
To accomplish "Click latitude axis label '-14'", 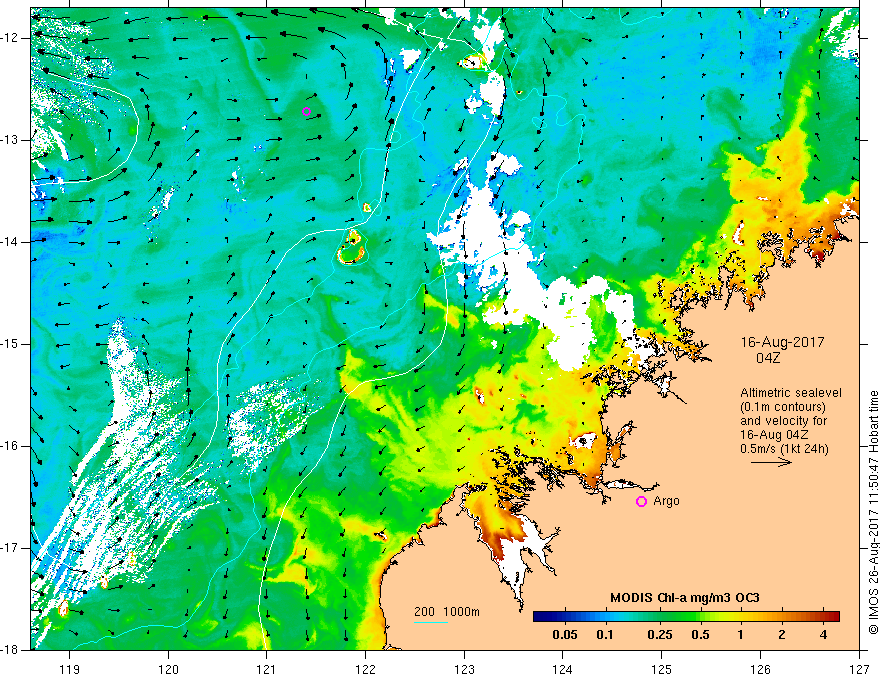I will click(11, 242).
